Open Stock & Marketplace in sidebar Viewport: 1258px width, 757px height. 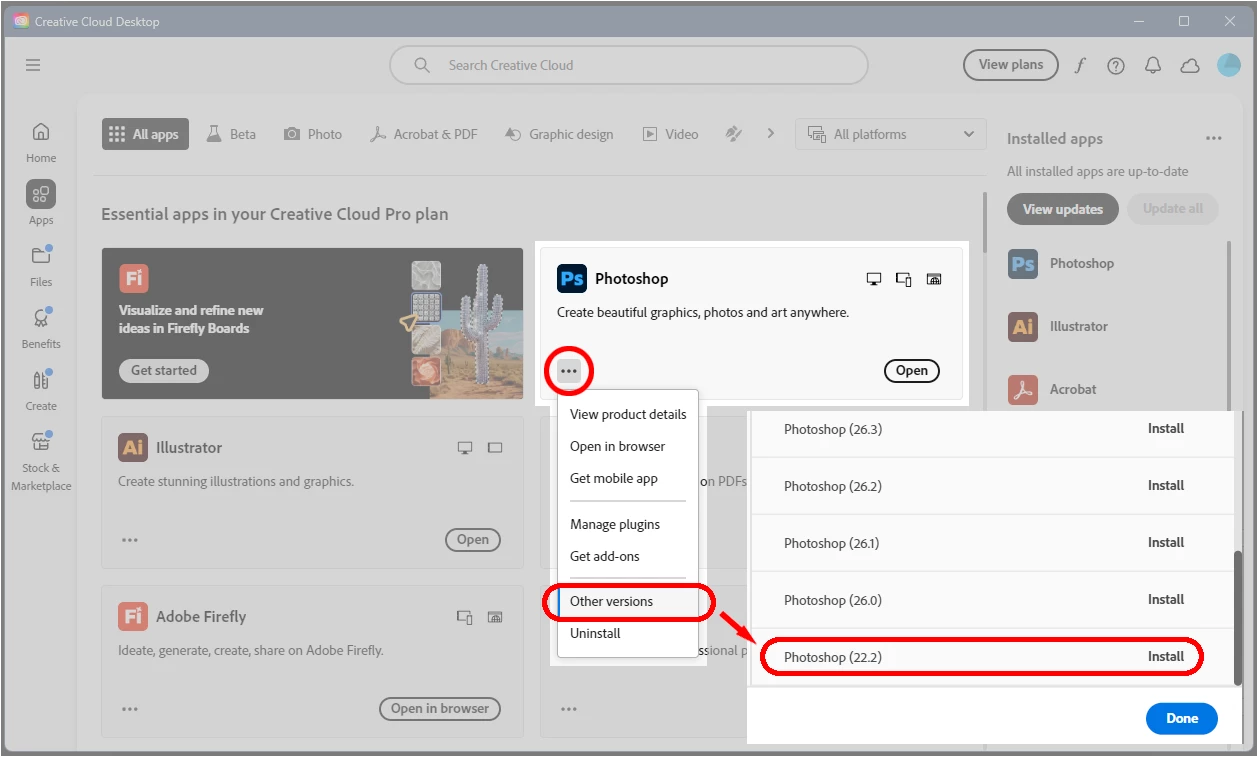click(41, 461)
